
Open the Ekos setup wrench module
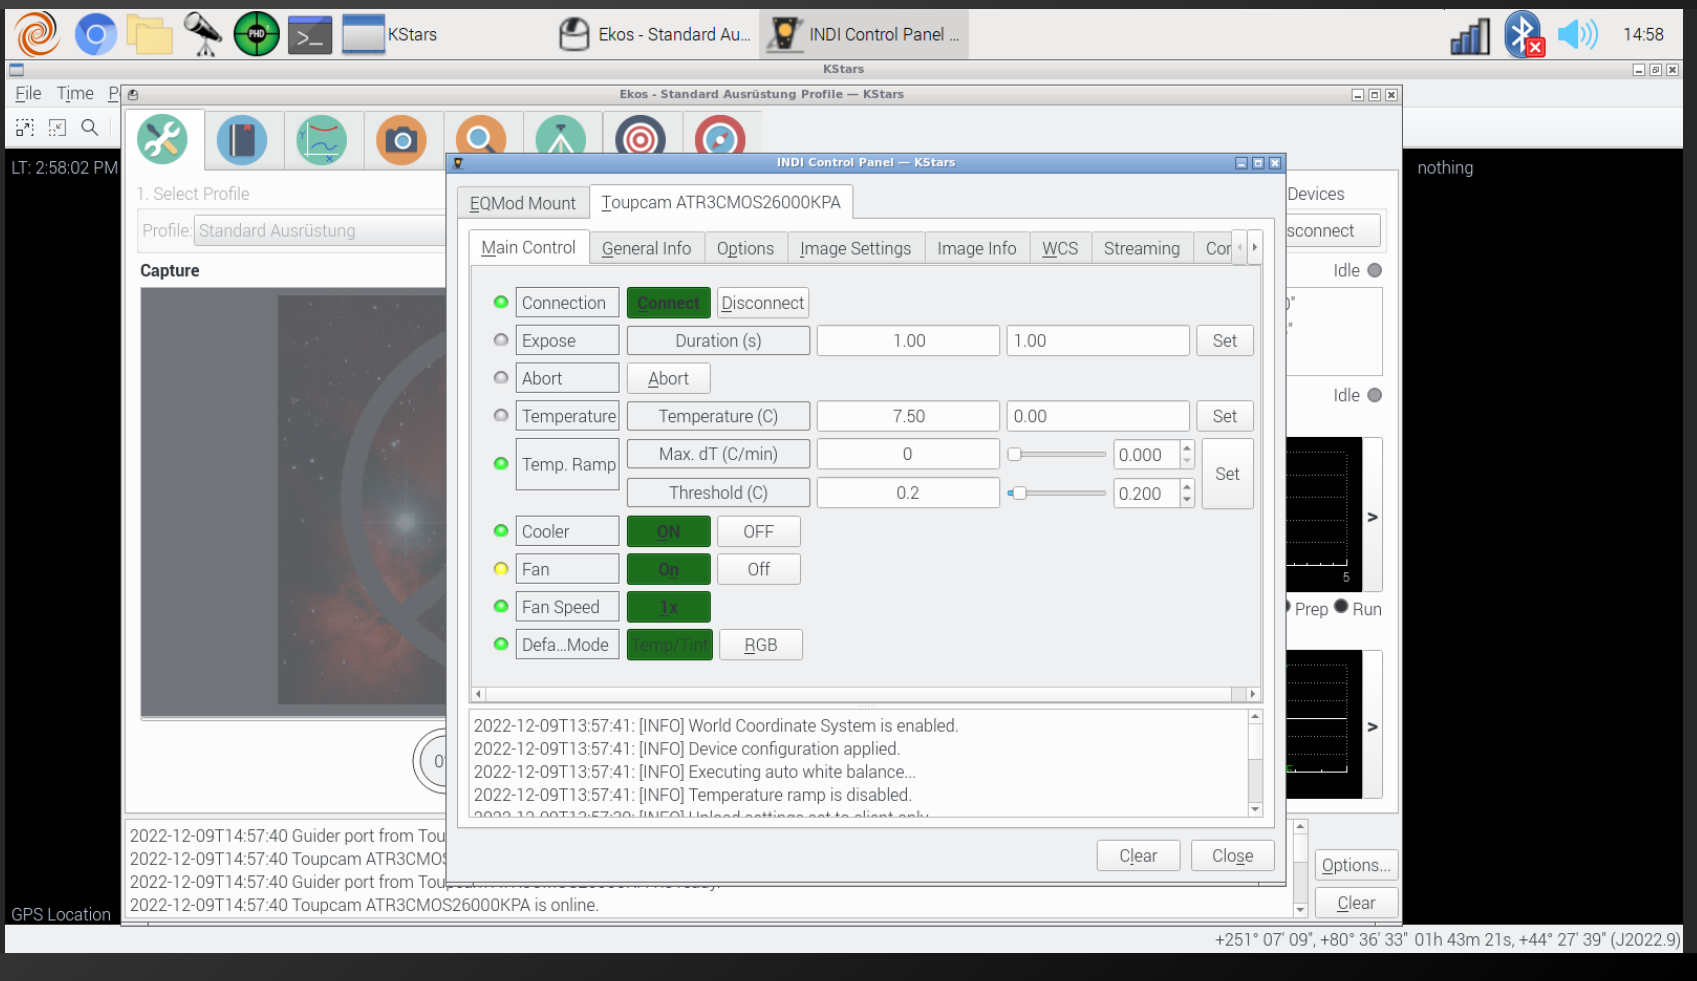coord(163,139)
